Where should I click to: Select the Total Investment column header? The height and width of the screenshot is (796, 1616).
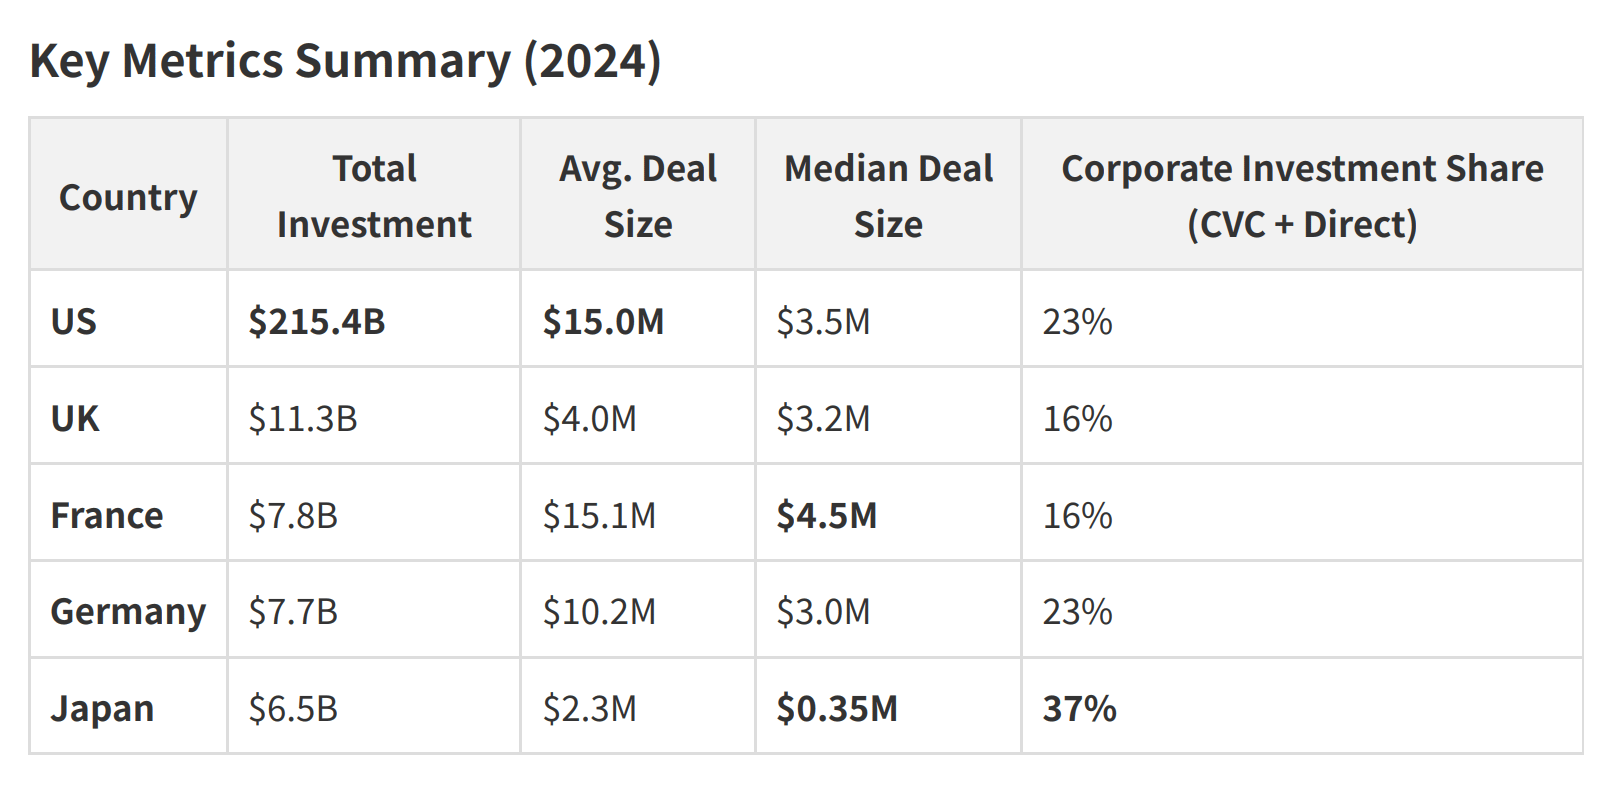click(374, 196)
